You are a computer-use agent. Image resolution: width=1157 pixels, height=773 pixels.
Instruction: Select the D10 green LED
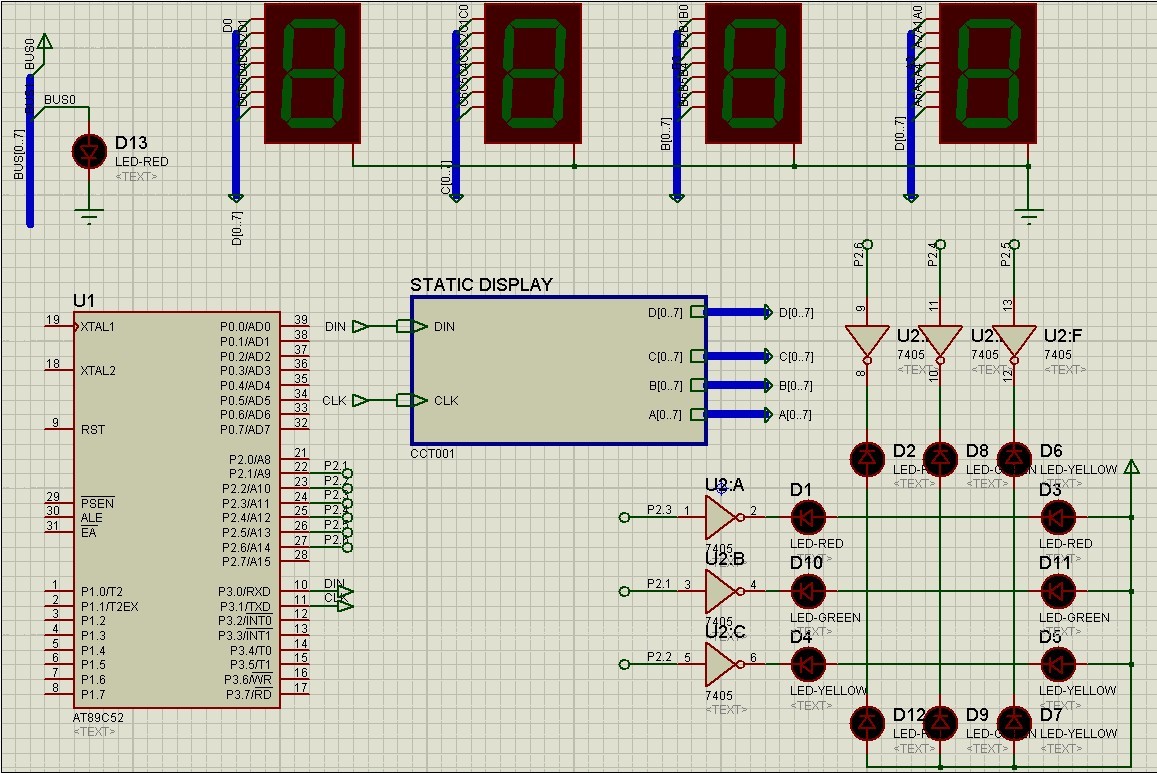[808, 591]
